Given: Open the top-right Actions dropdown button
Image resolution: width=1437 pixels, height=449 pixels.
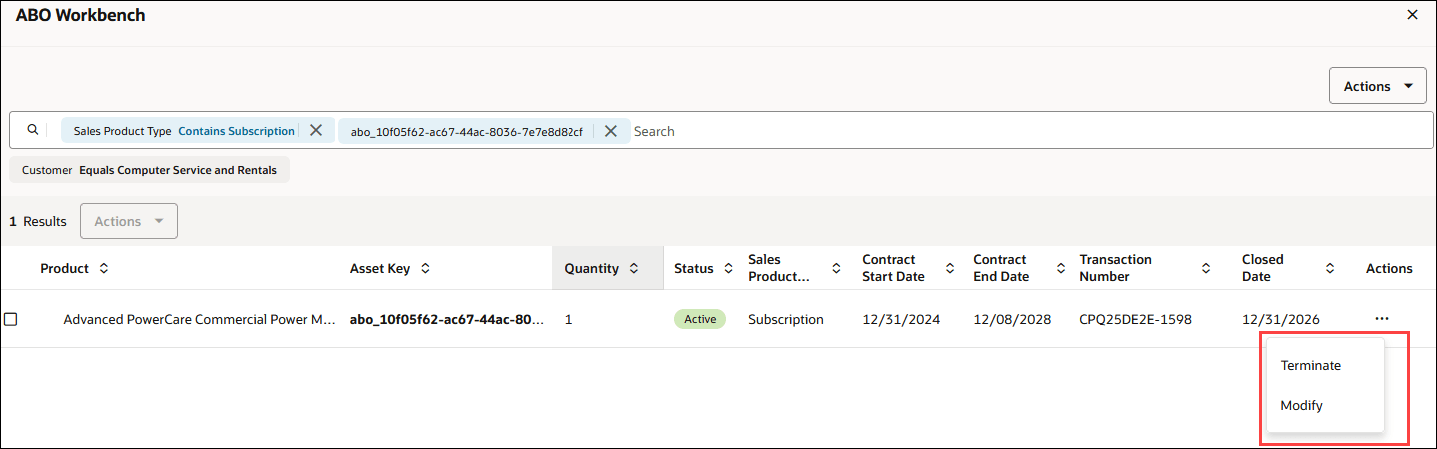Looking at the screenshot, I should 1377,86.
